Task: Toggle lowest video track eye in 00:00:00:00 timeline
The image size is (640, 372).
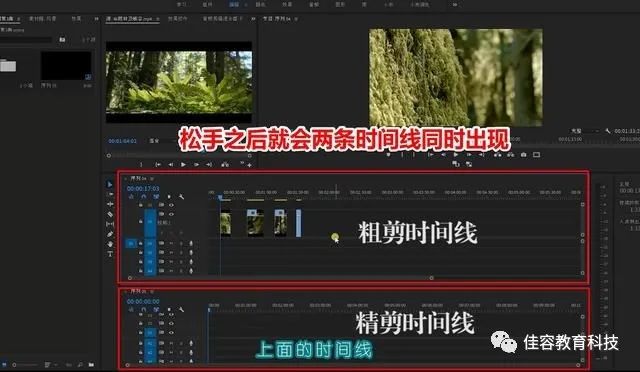Action: pyautogui.click(x=171, y=333)
